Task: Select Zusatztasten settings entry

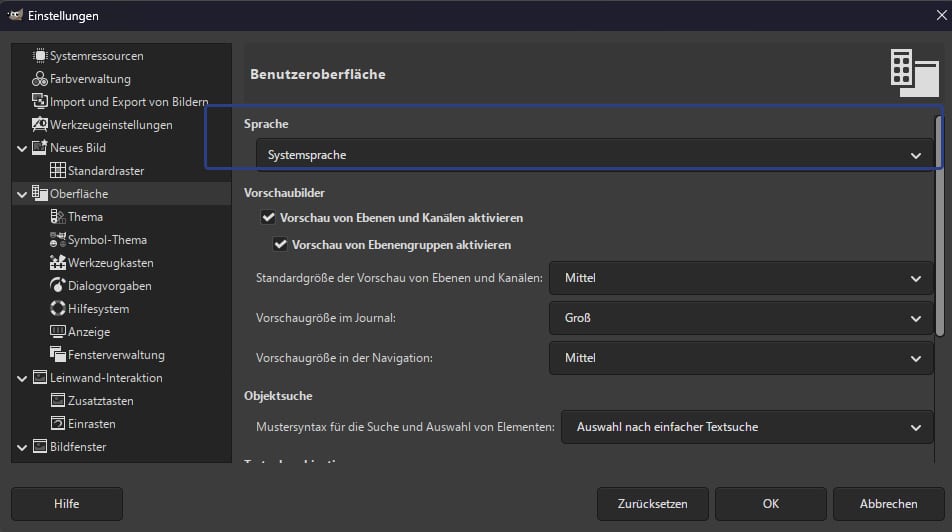Action: click(101, 401)
